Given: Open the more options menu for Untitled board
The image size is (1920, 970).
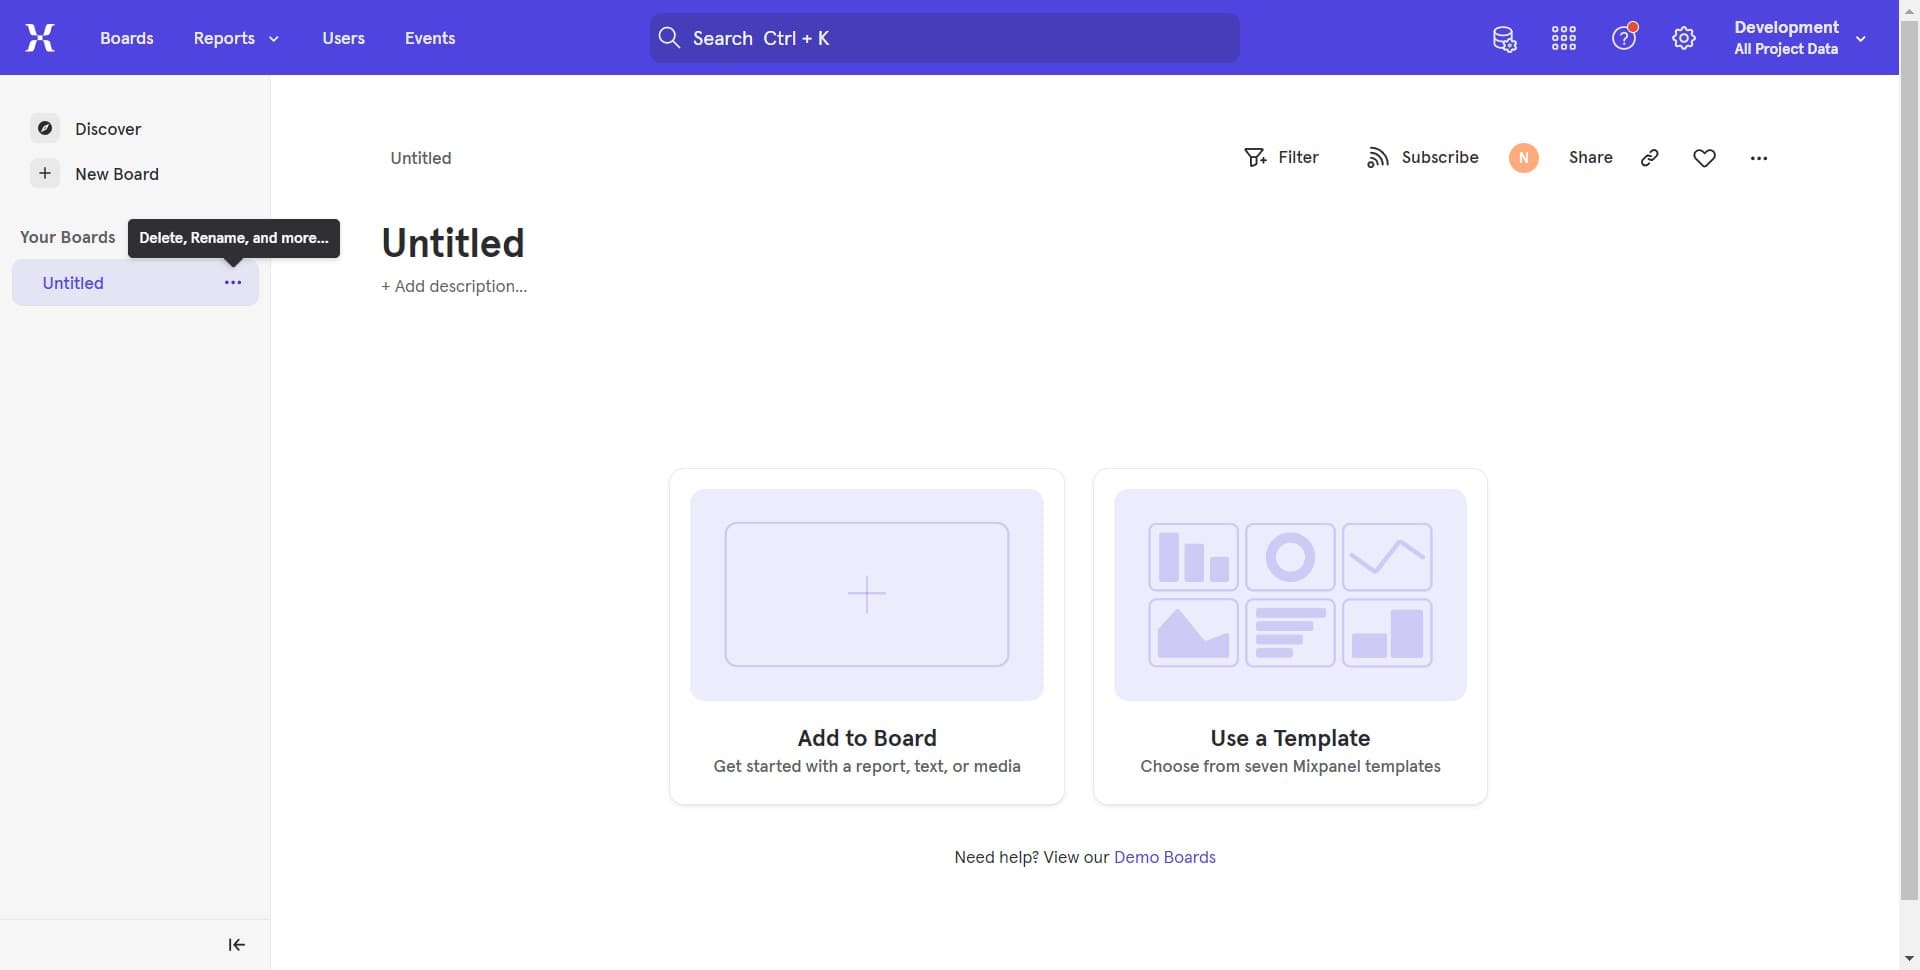Looking at the screenshot, I should click(x=233, y=282).
